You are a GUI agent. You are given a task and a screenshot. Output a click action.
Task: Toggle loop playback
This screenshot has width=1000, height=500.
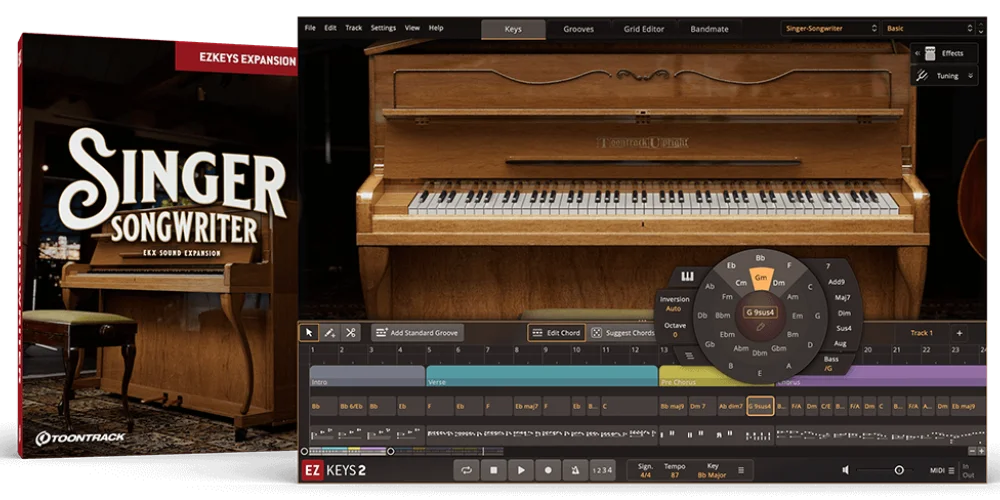coord(466,471)
